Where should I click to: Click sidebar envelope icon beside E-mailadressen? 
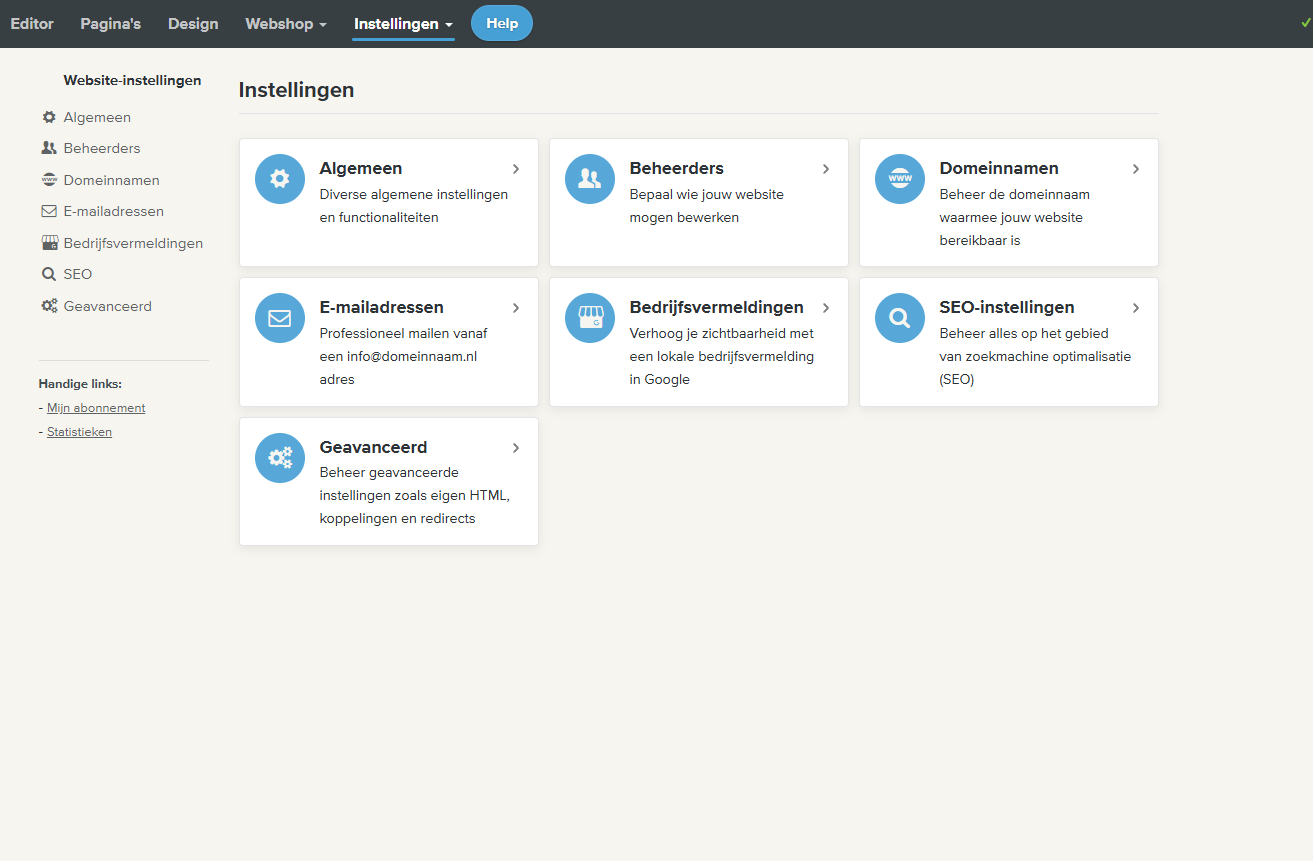[x=49, y=211]
